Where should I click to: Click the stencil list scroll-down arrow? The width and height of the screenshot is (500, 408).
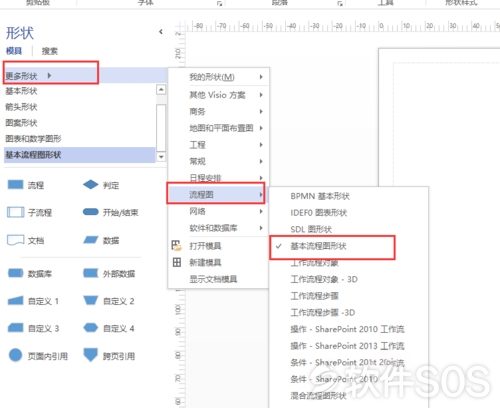point(161,157)
